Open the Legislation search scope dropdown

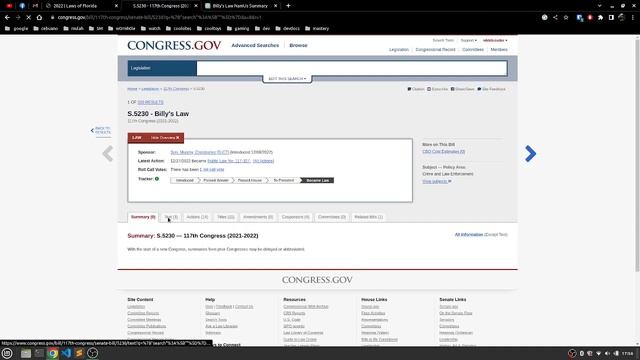[162, 68]
